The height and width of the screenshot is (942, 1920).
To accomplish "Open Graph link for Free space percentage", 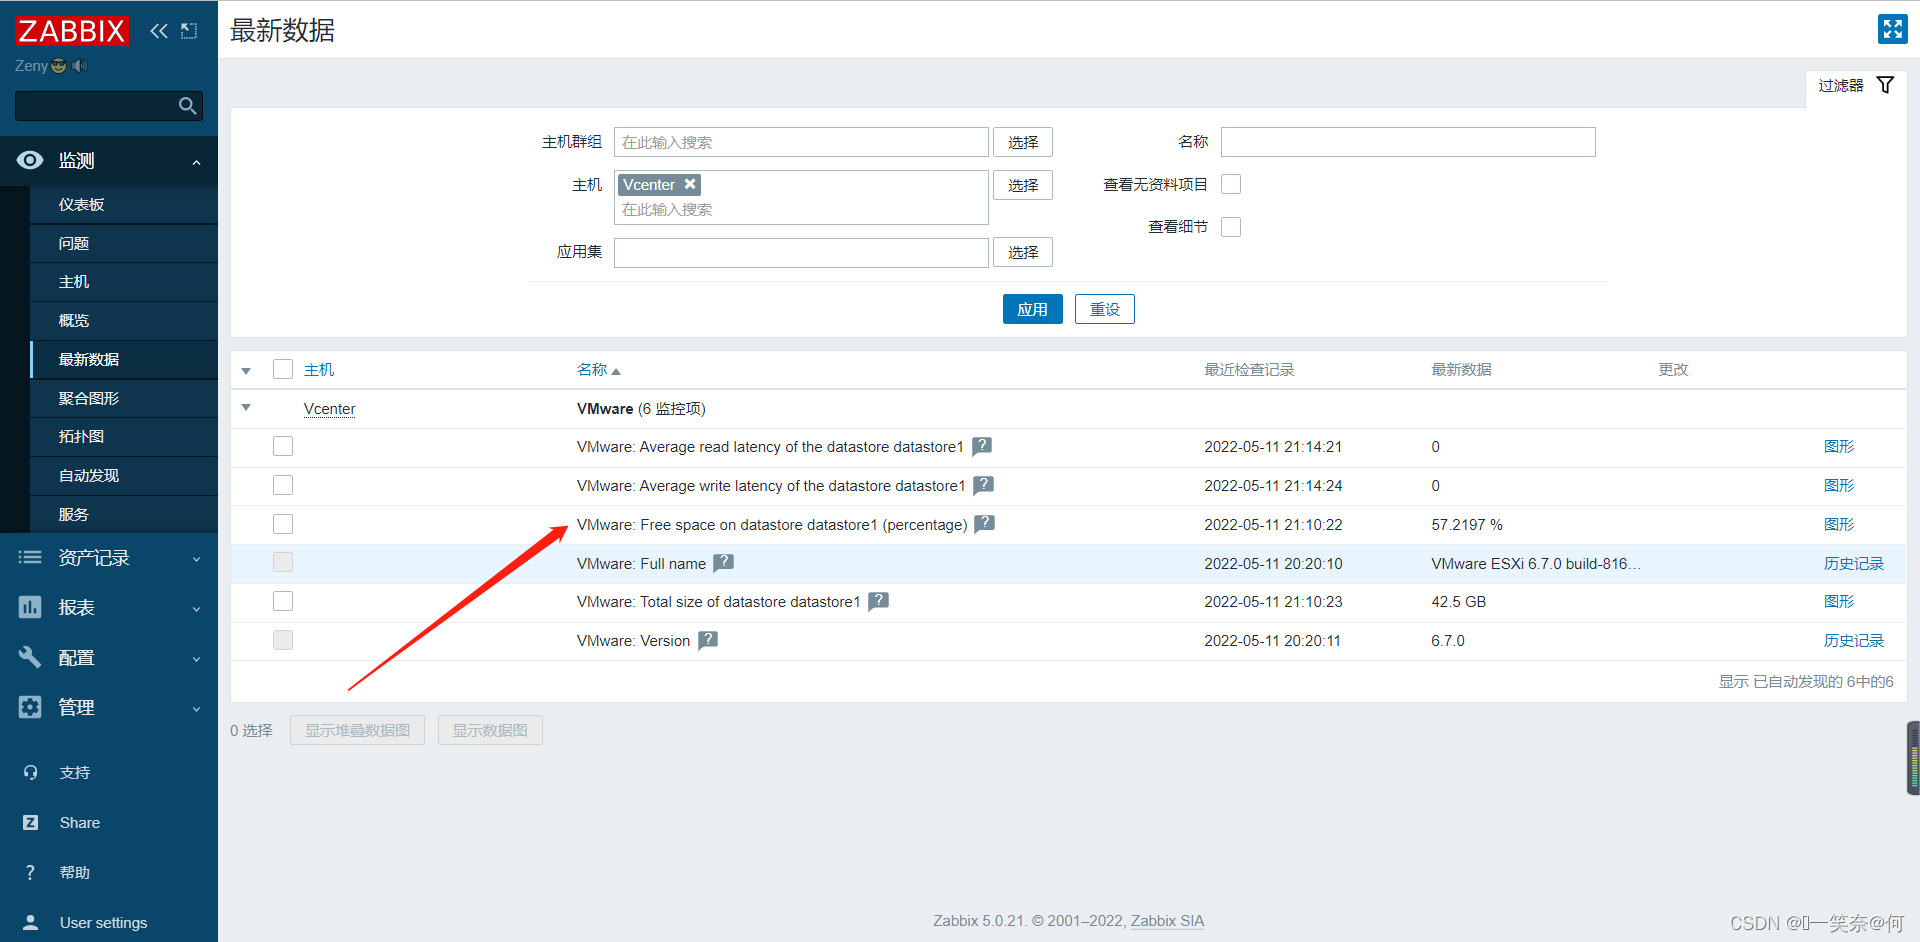I will point(1838,524).
